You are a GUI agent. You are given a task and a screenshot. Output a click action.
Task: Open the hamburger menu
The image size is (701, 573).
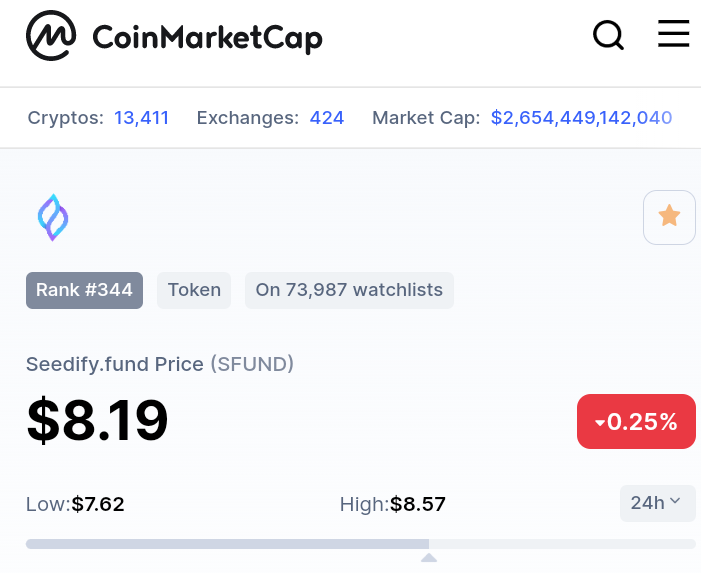[673, 33]
